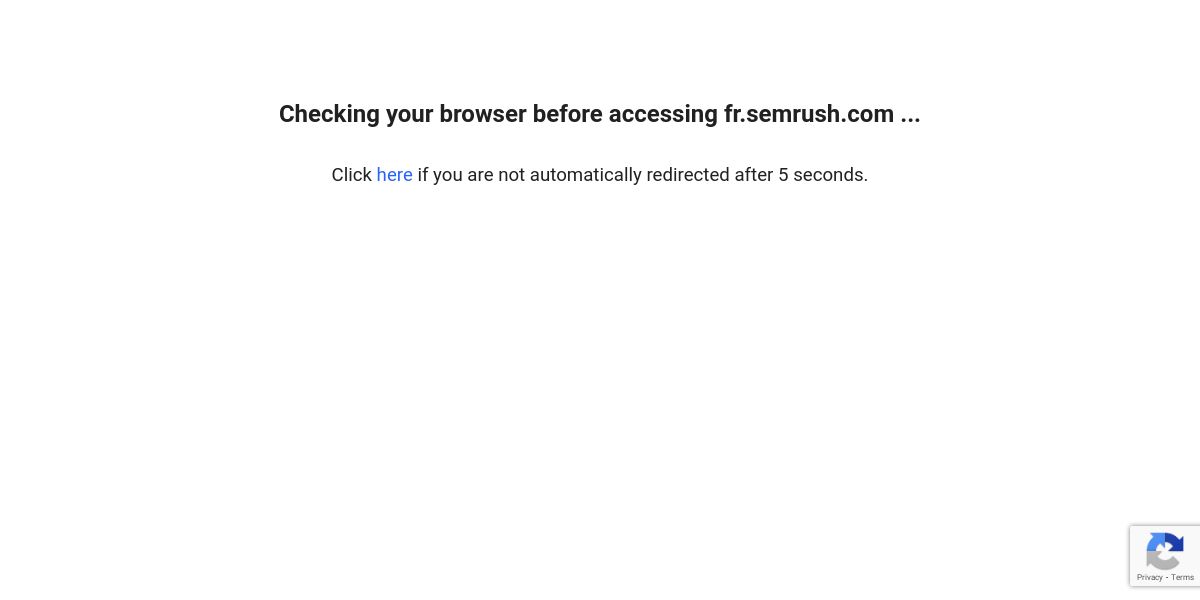1200x600 pixels.
Task: Open the reCAPTCHA Terms link
Action: [x=1183, y=578]
